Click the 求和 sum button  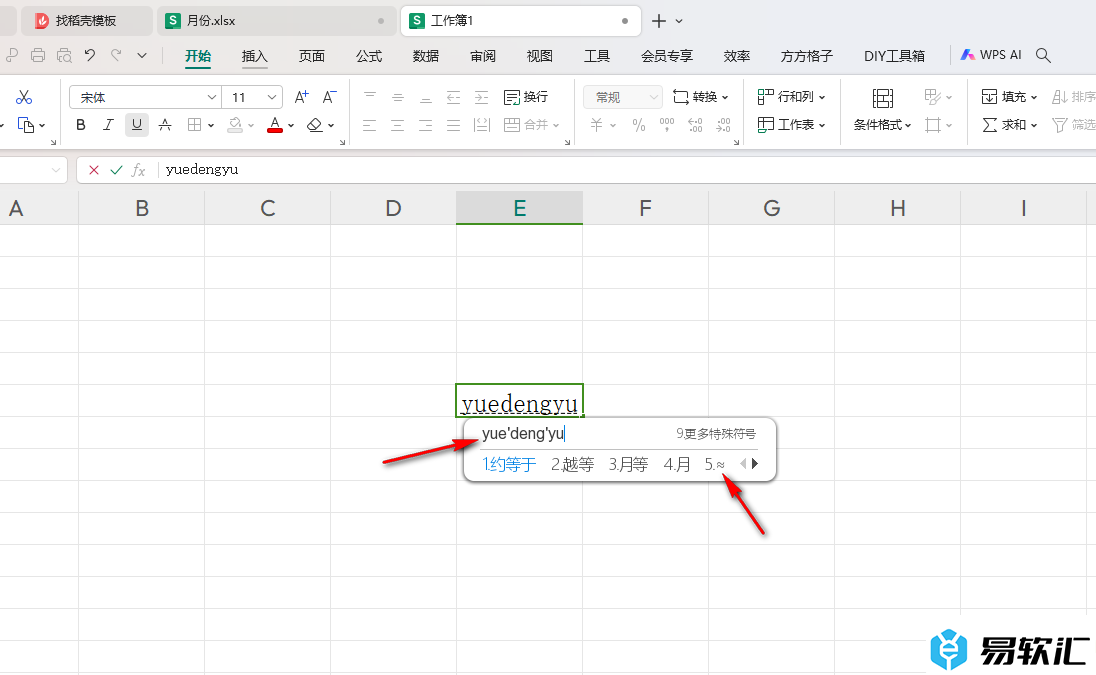(x=1009, y=124)
